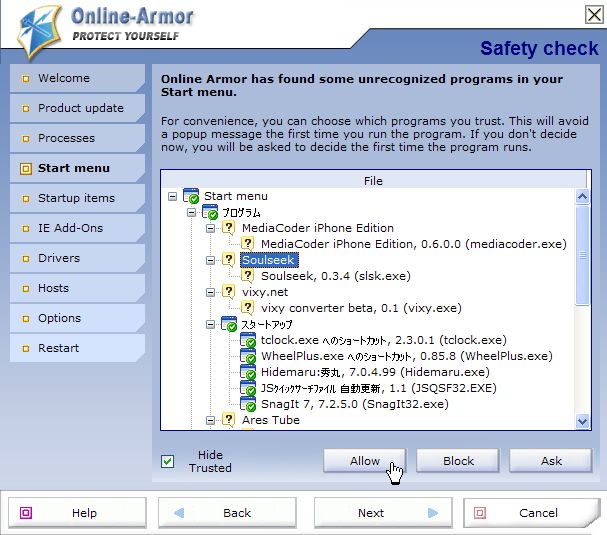This screenshot has height=535, width=607.
Task: Click the left arrow icon on Back
Action: (x=179, y=513)
